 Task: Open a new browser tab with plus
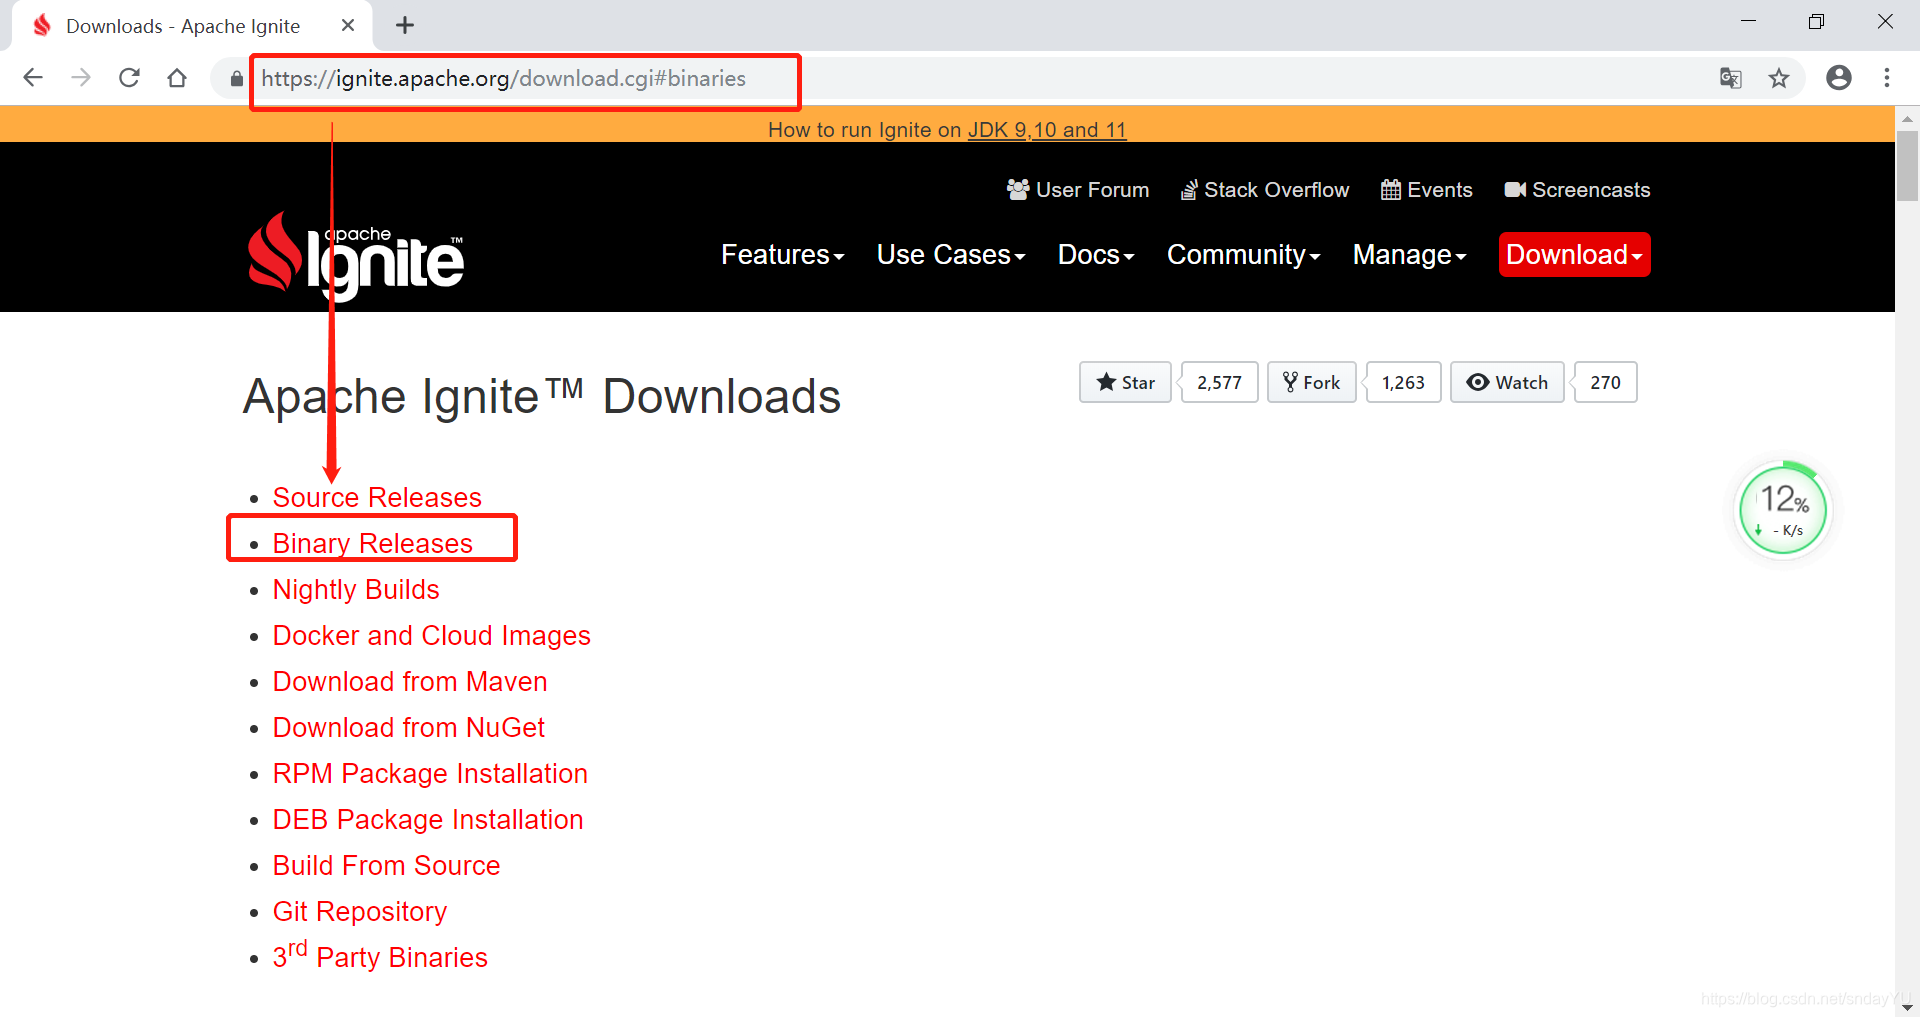(405, 25)
